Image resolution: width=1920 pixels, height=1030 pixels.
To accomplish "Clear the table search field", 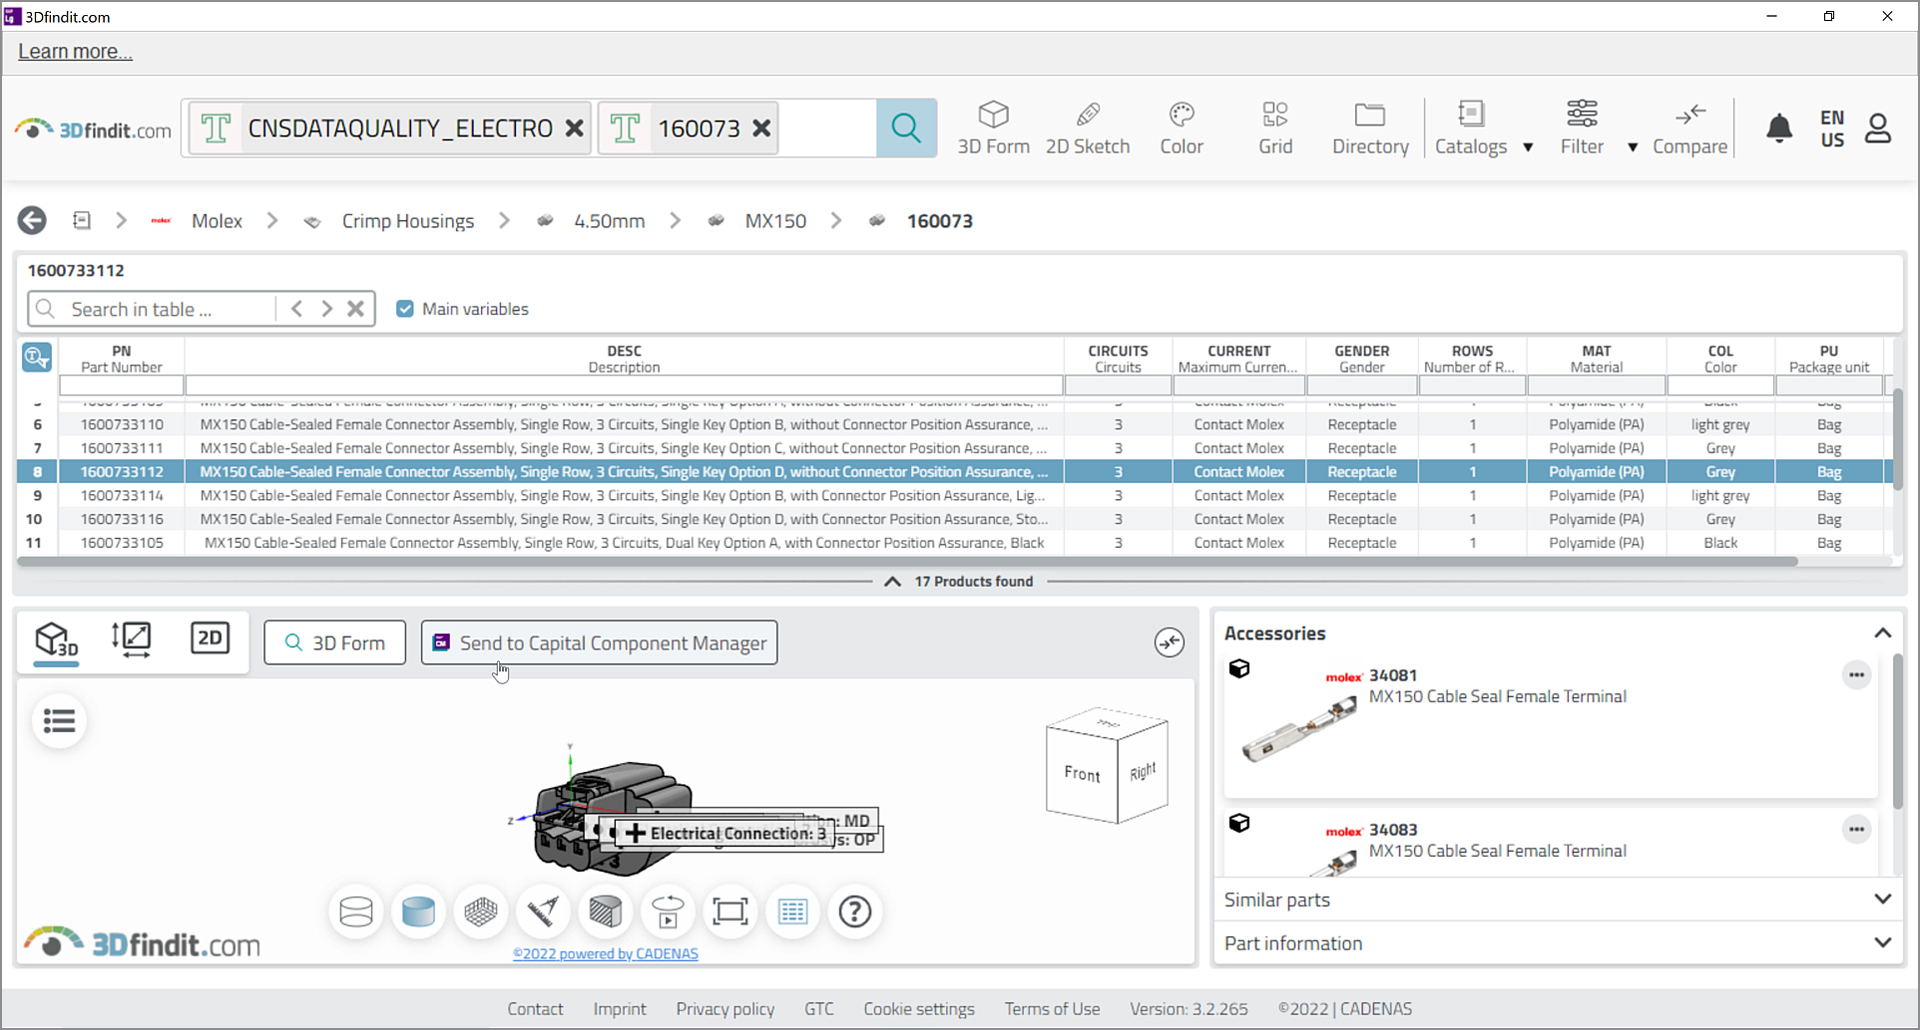I will point(355,309).
